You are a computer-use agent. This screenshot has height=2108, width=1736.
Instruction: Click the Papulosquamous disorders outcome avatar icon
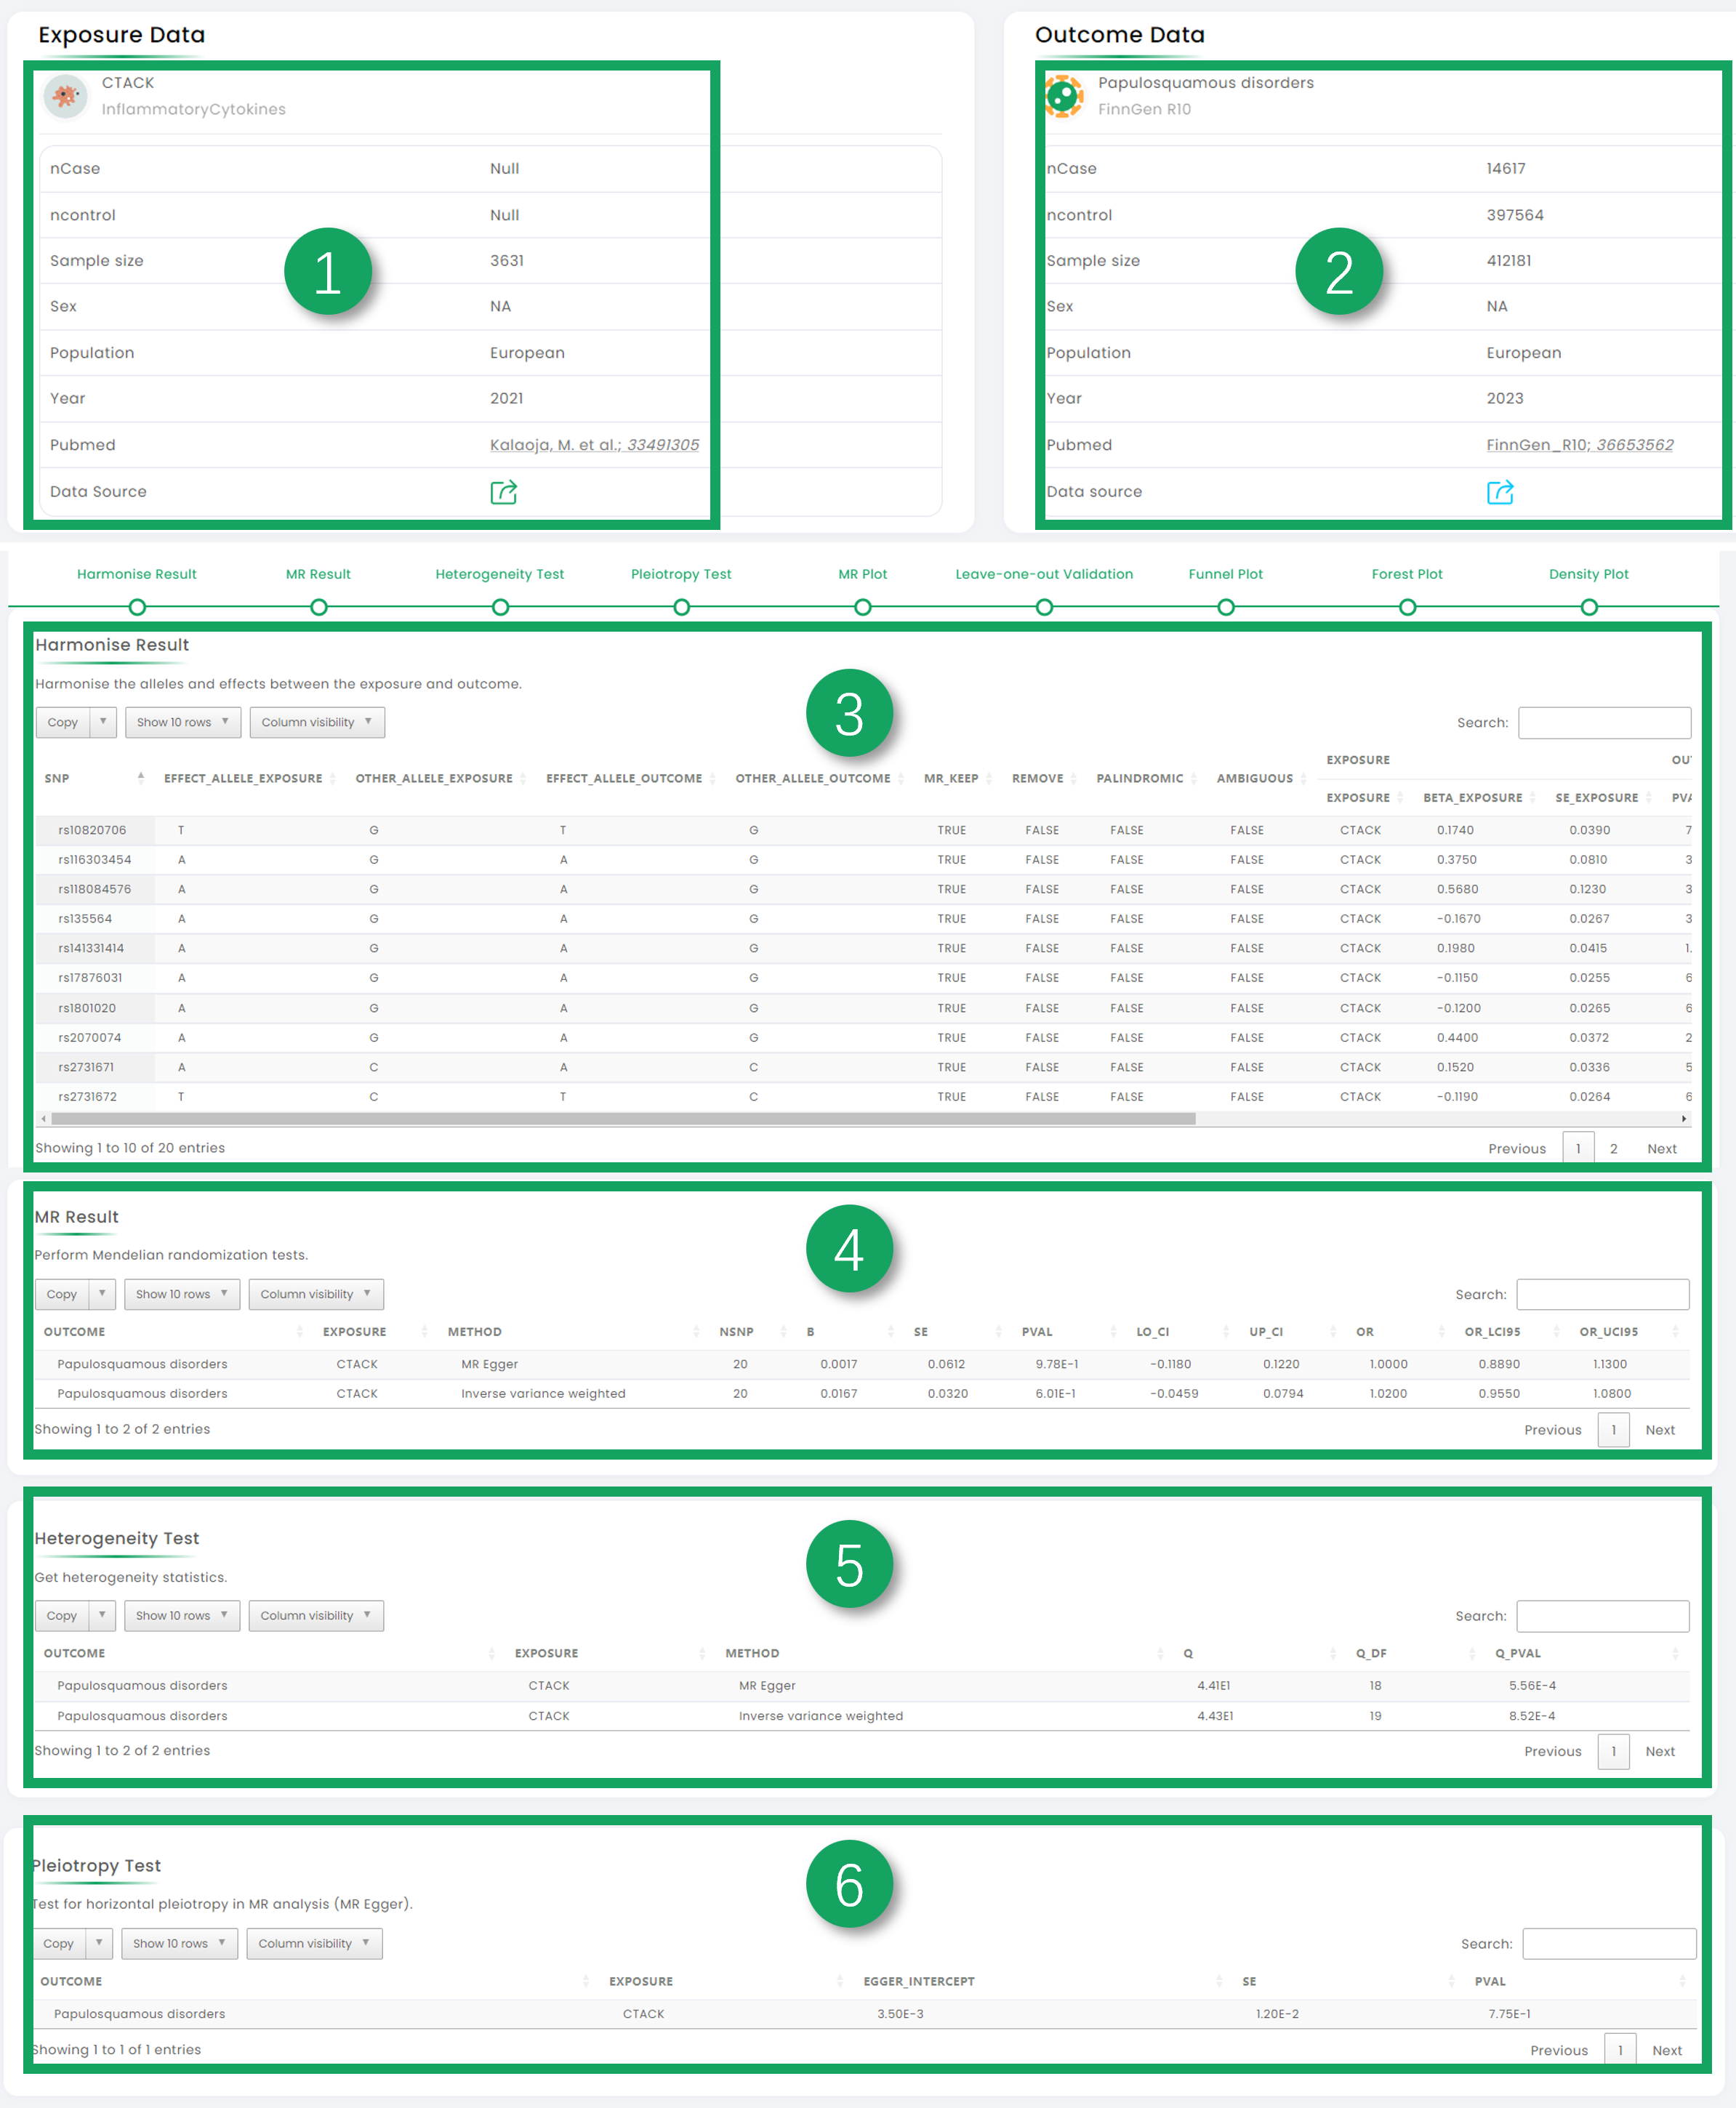(x=1064, y=96)
